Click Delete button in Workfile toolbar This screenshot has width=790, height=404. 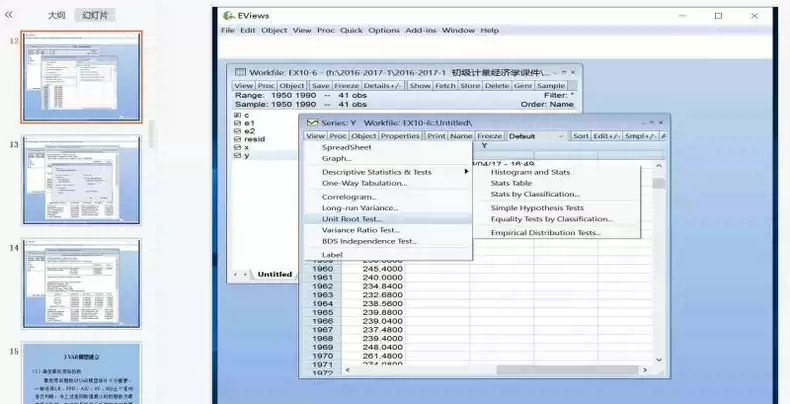[x=497, y=86]
